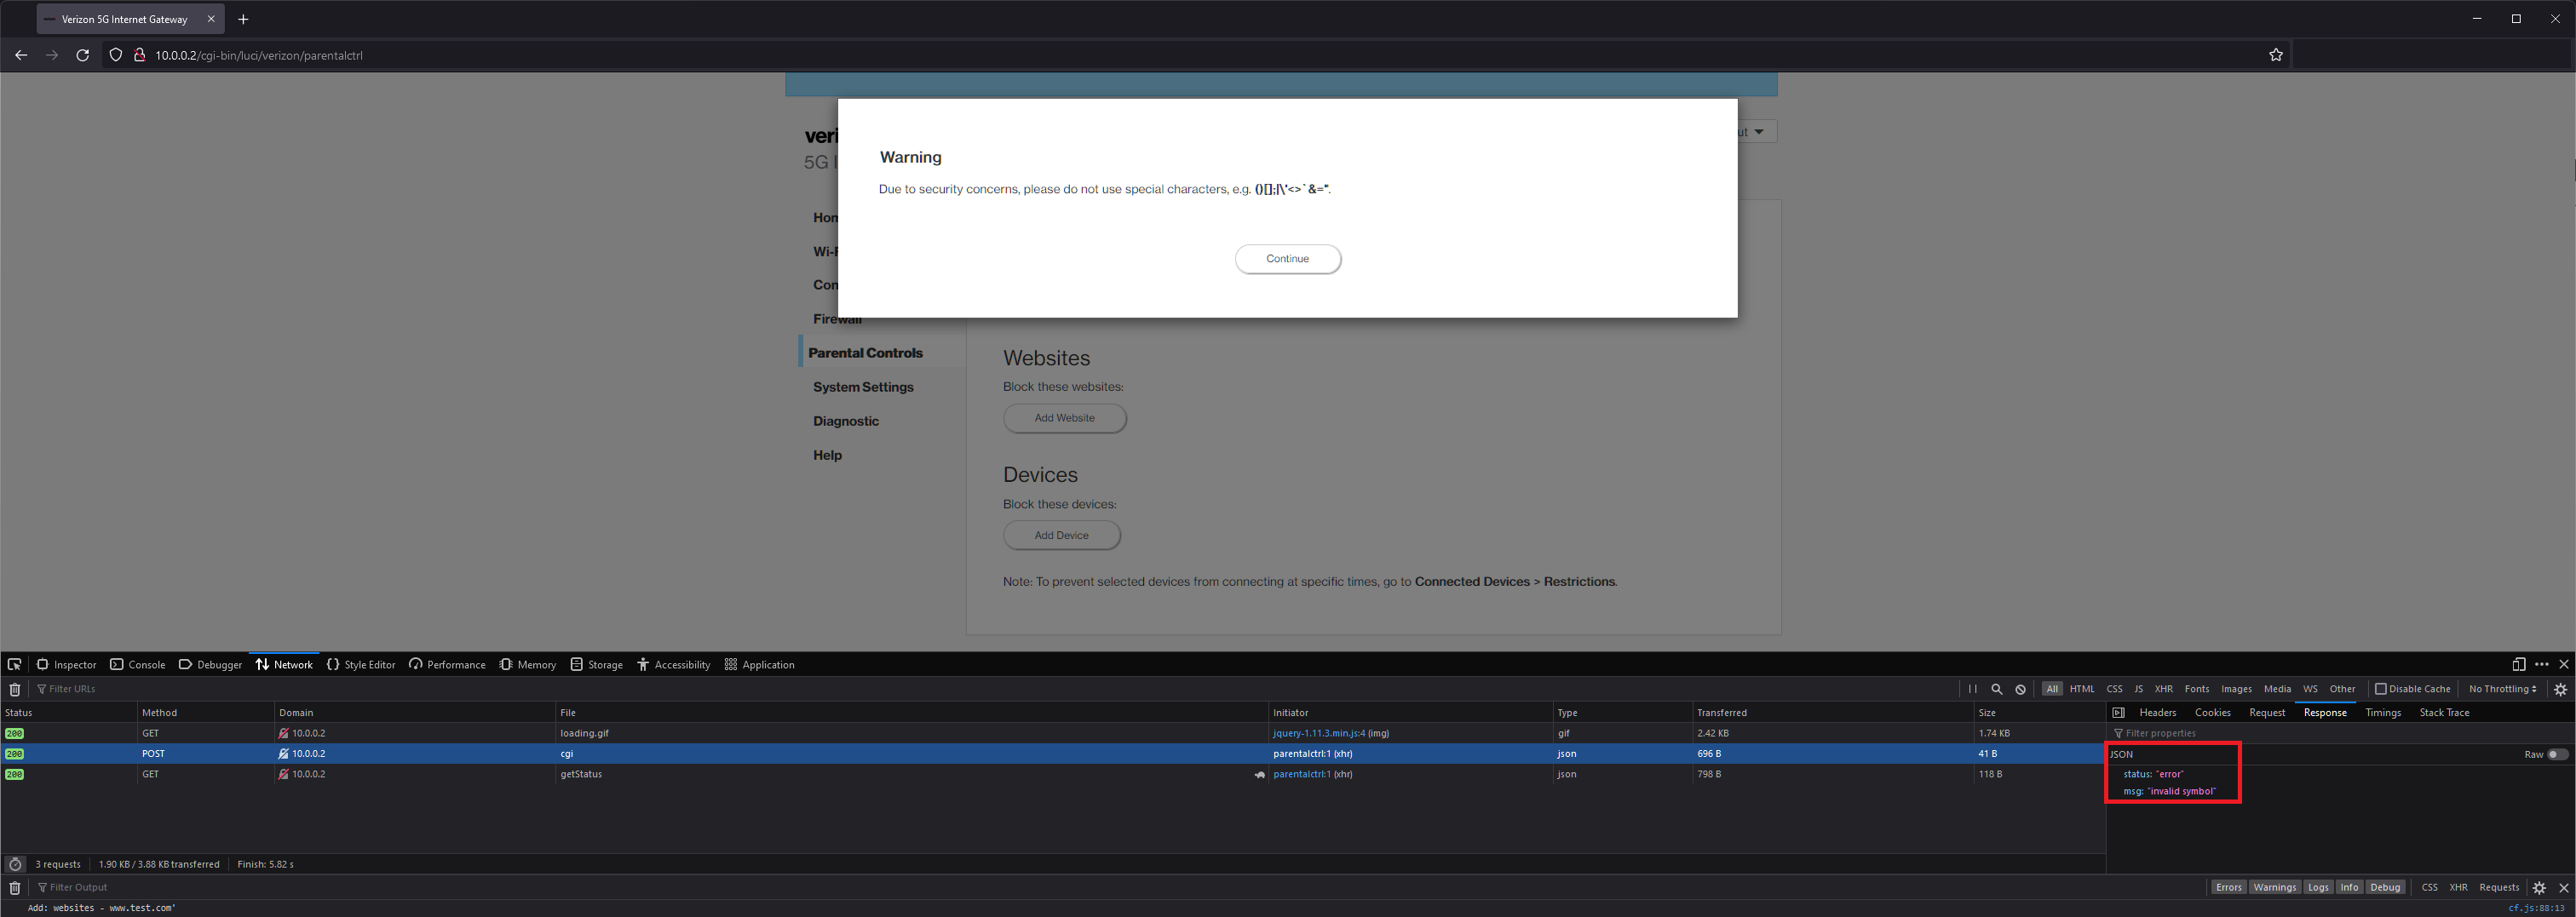Close the DevTools panel
The width and height of the screenshot is (2576, 917).
[2563, 664]
